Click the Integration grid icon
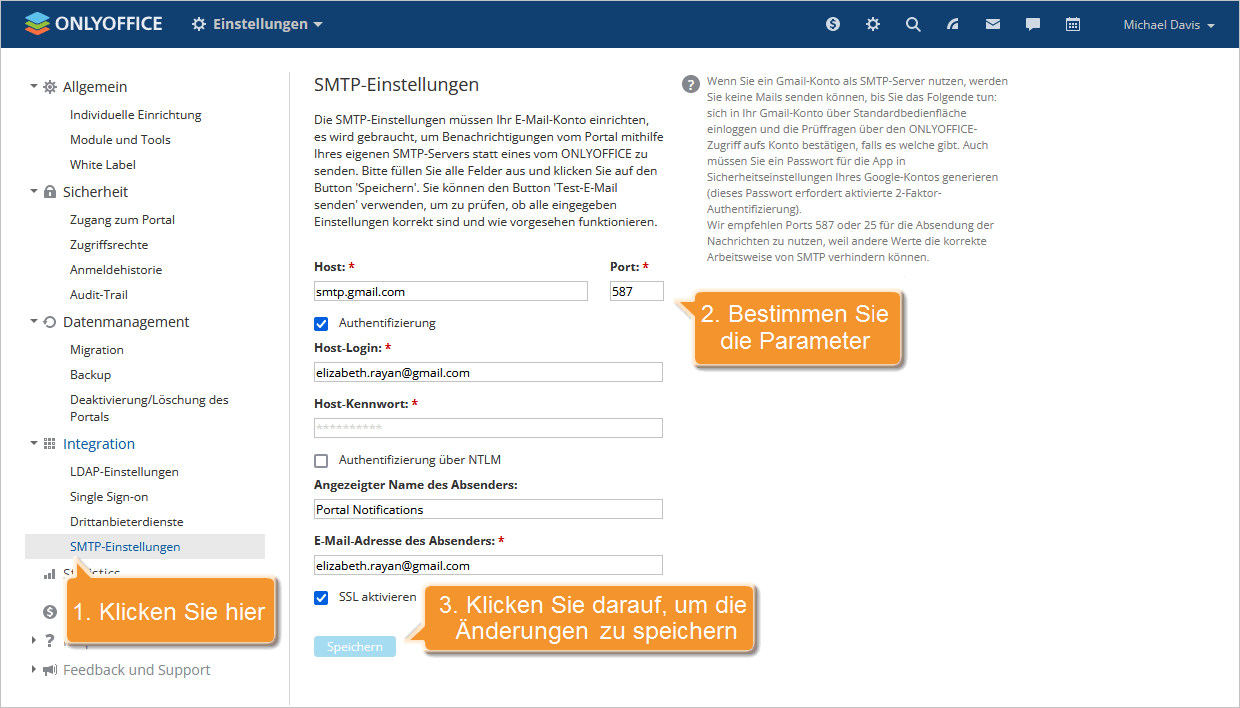 point(50,444)
